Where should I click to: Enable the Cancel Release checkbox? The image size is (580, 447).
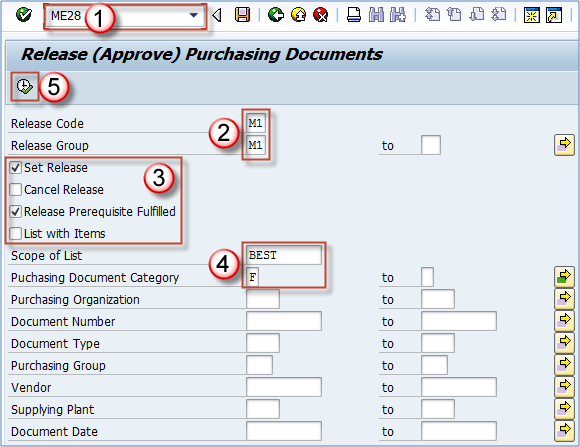pos(16,189)
